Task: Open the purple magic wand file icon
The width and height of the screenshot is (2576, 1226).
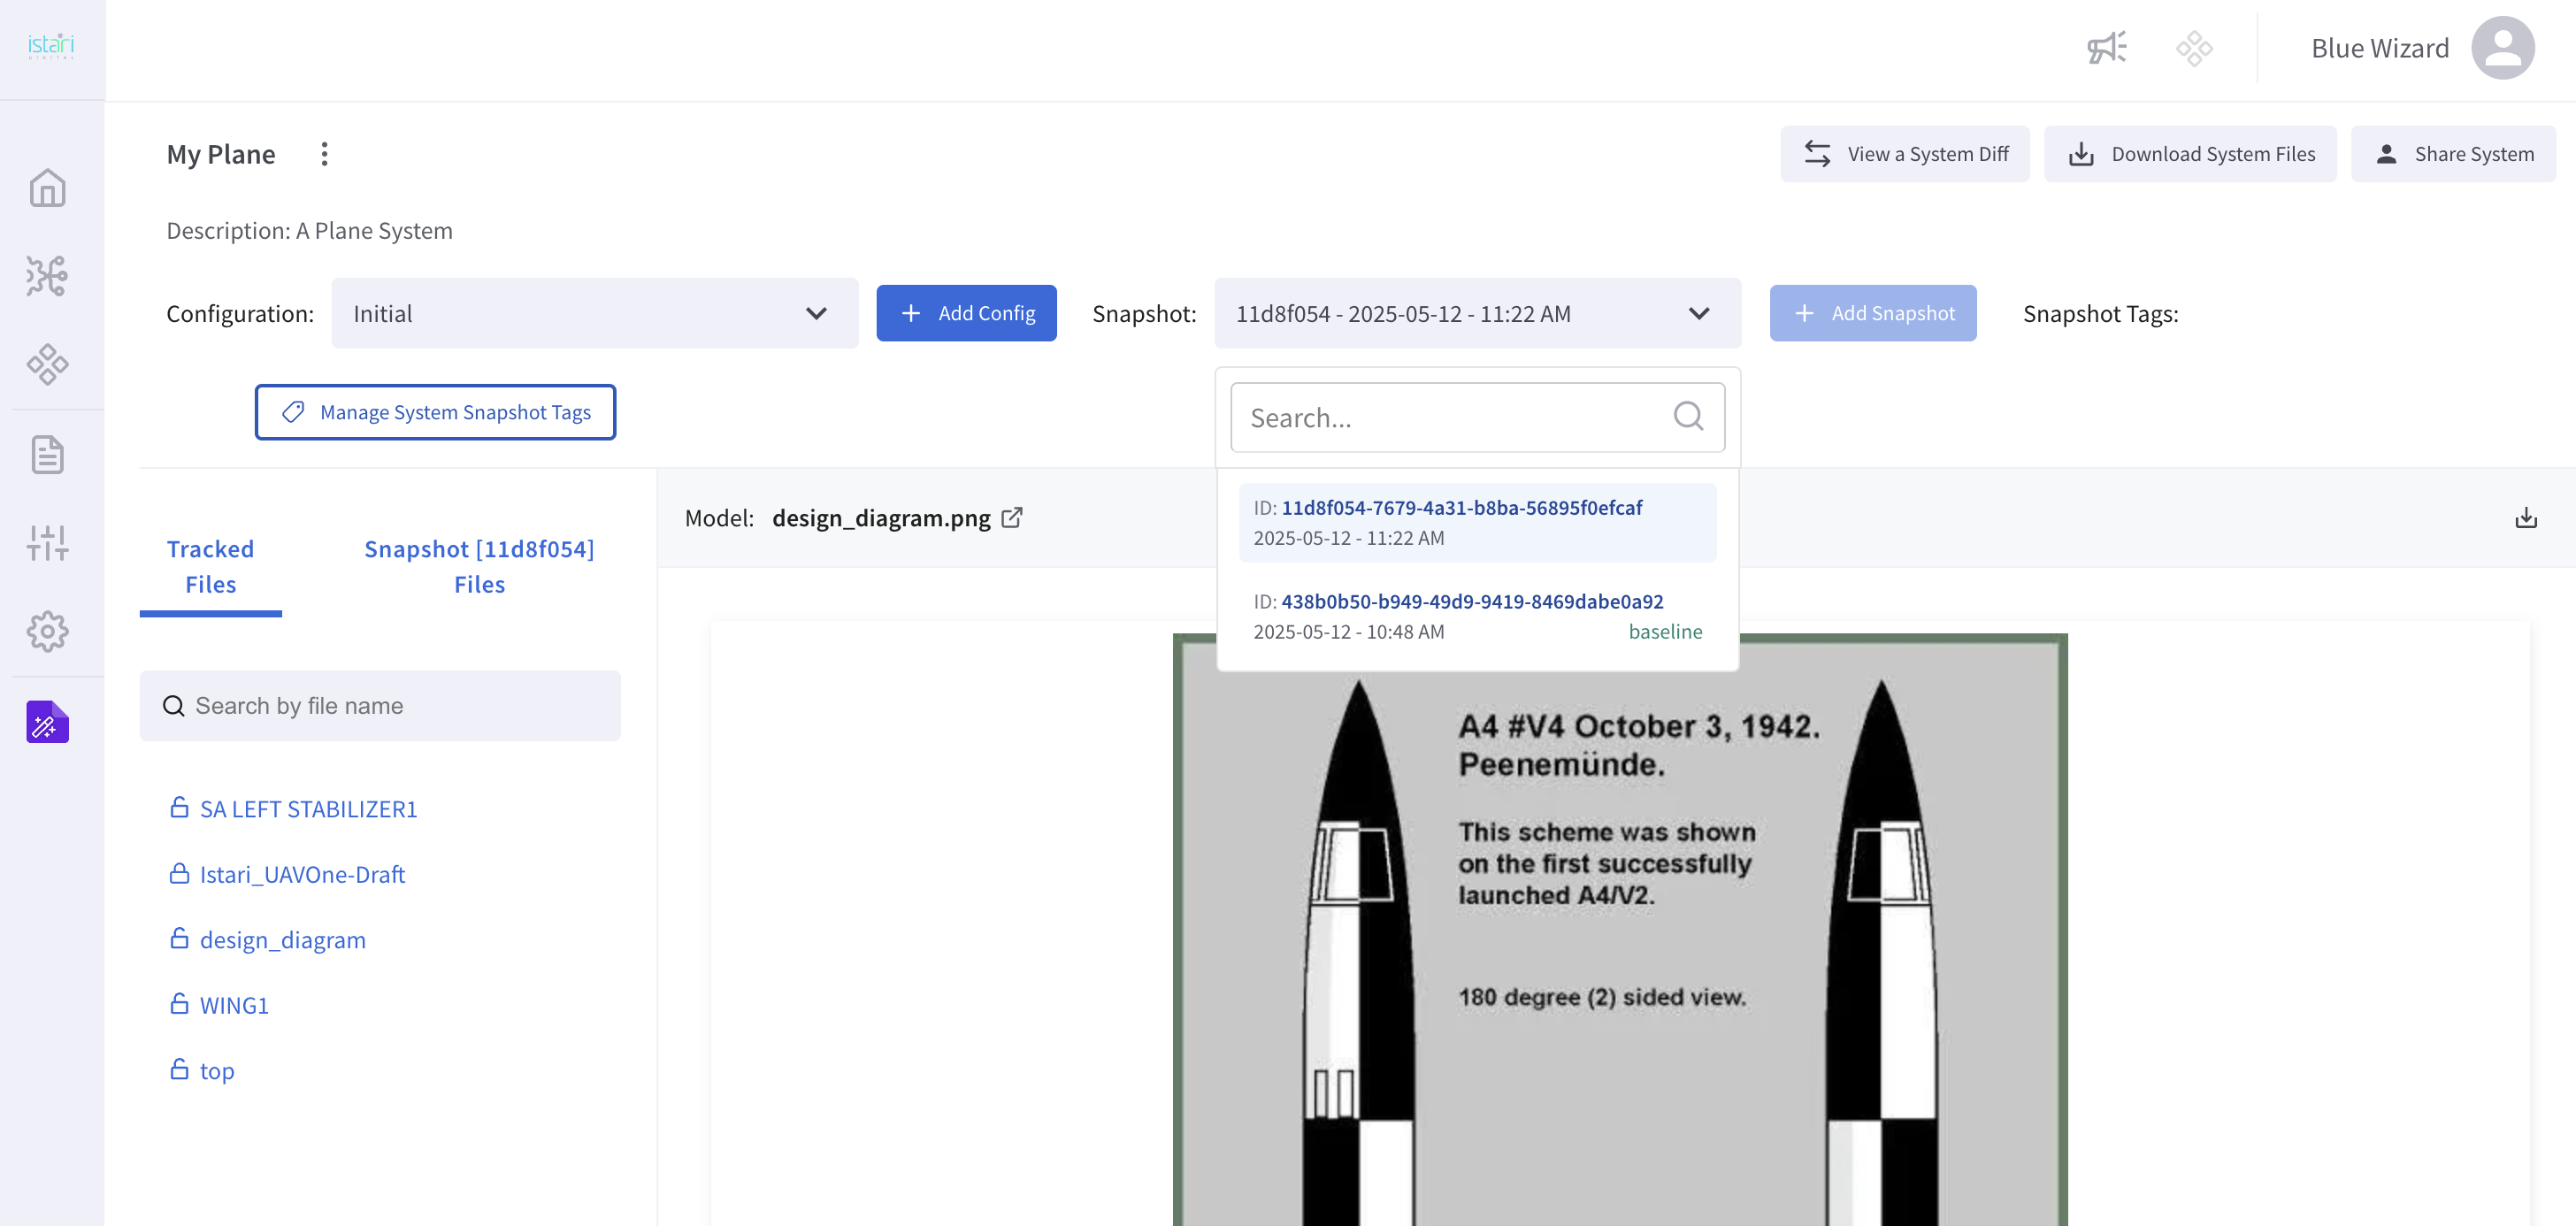Action: click(47, 722)
